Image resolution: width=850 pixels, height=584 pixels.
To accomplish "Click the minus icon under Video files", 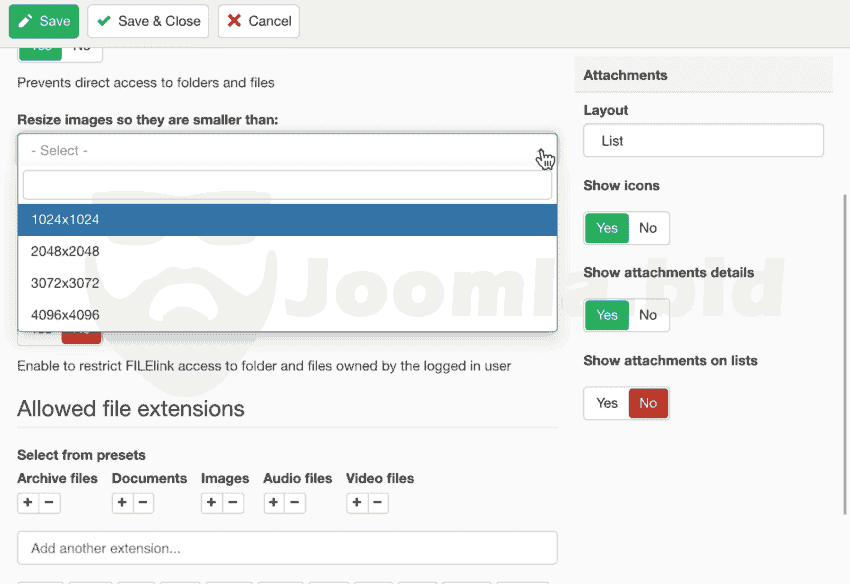I will (x=378, y=503).
